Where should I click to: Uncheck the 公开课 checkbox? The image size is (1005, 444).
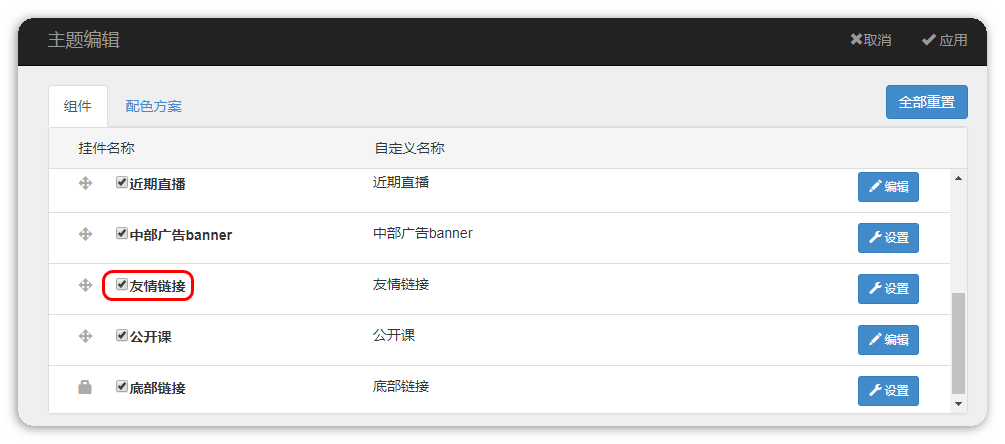122,336
